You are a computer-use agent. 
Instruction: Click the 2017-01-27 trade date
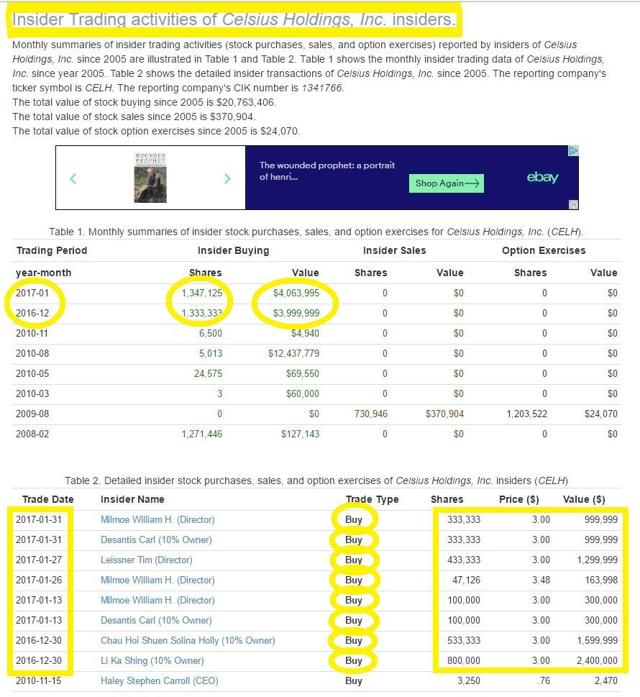[39, 560]
